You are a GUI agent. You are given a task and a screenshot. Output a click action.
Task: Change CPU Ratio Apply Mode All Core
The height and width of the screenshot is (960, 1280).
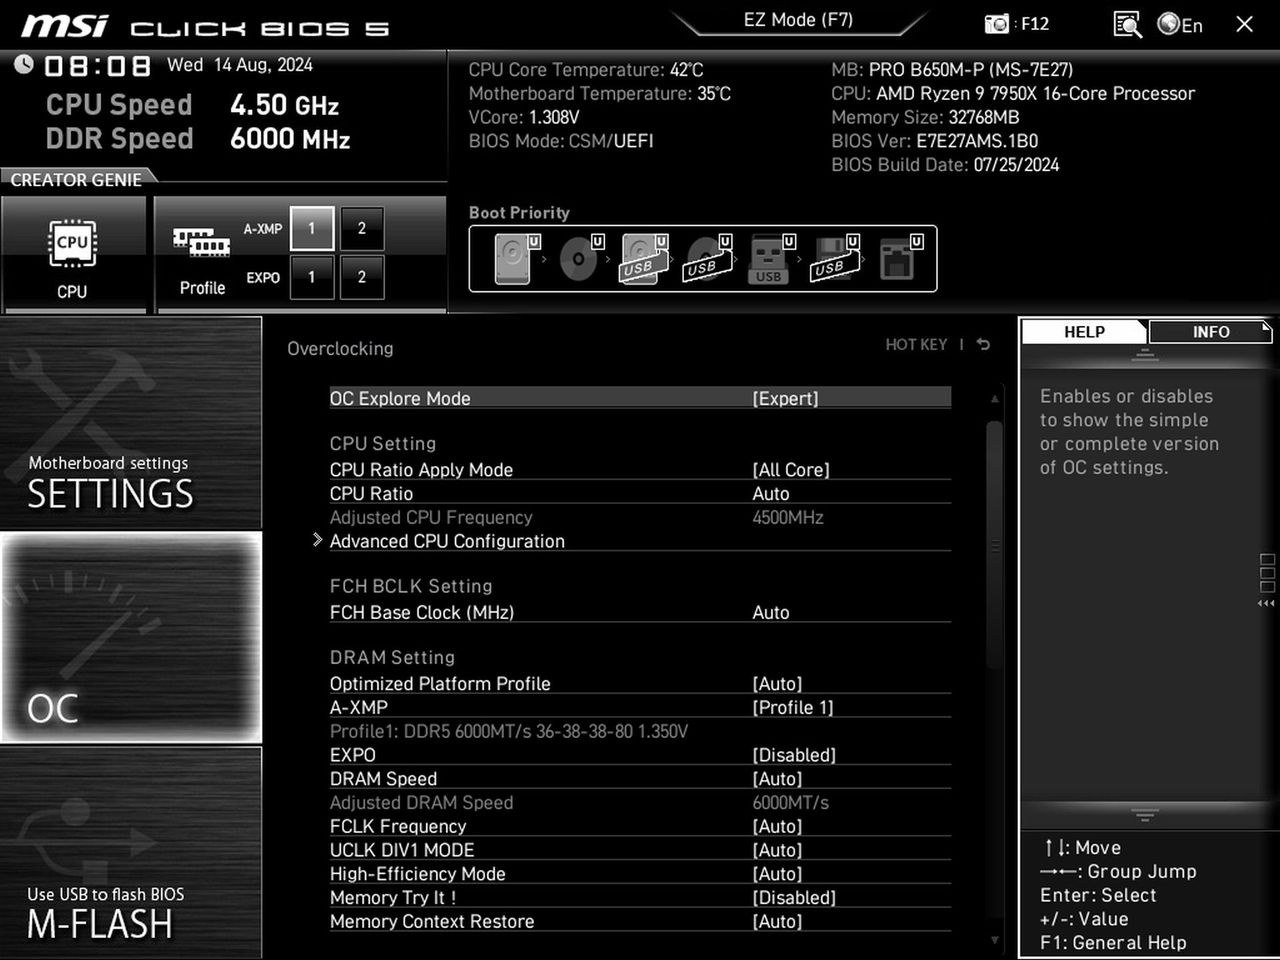pyautogui.click(x=640, y=470)
